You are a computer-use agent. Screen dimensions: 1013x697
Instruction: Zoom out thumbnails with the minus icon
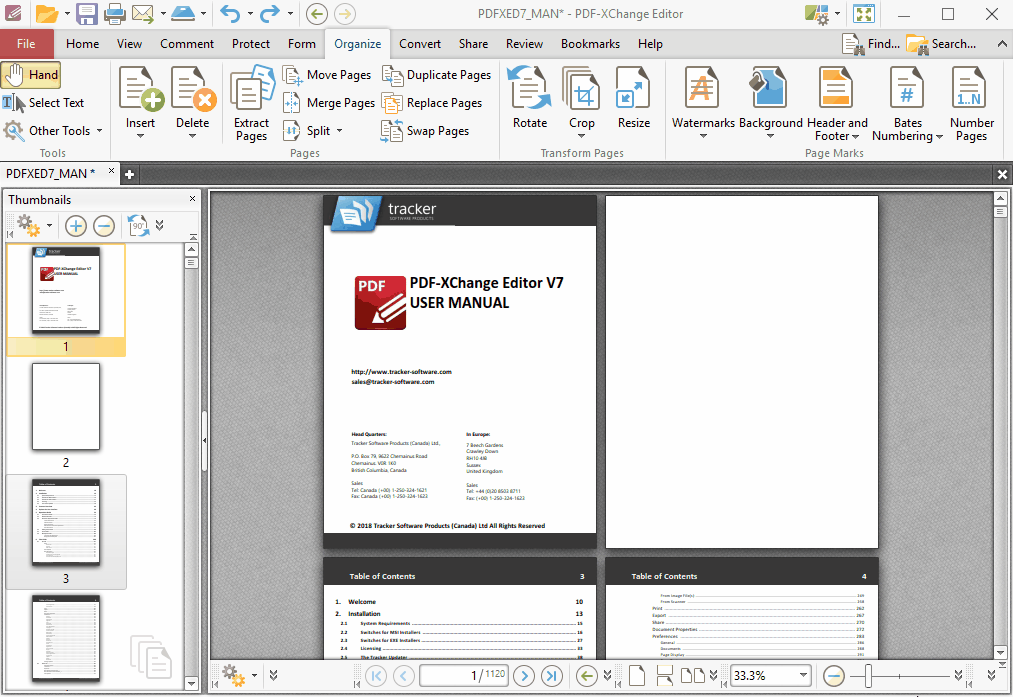(x=104, y=225)
